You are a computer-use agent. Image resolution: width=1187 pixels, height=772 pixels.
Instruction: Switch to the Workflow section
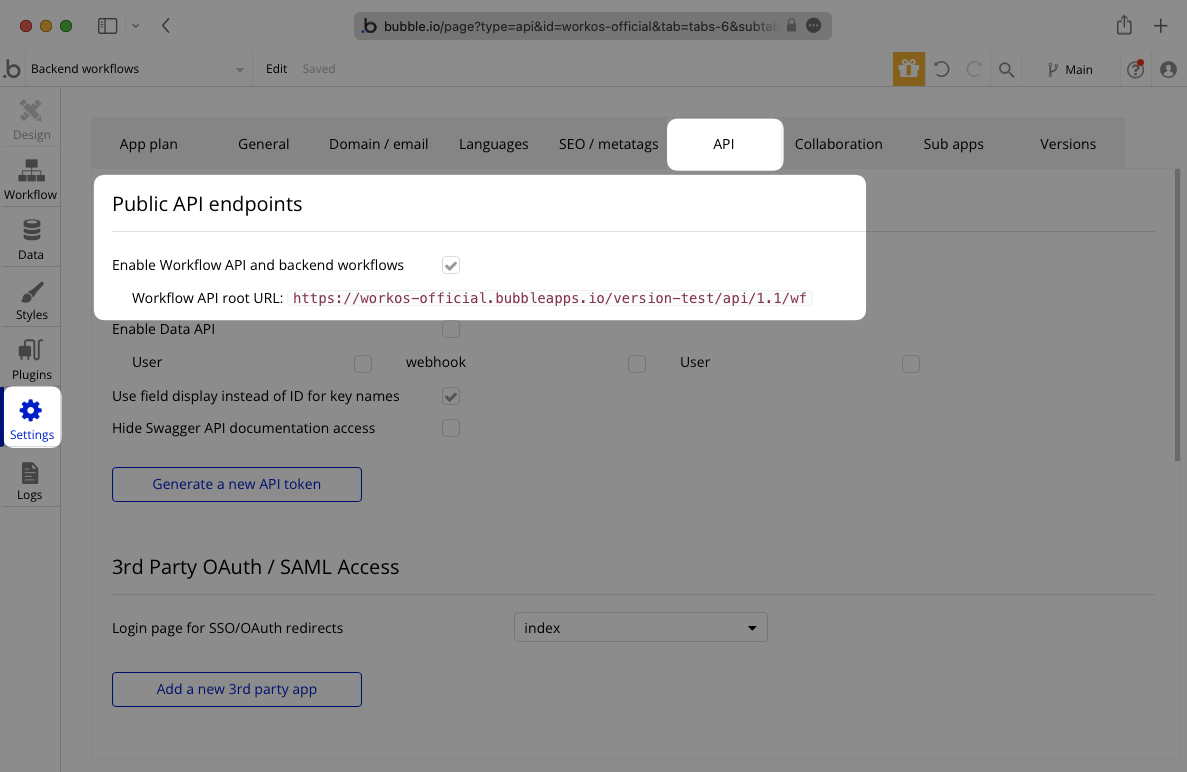click(x=31, y=178)
